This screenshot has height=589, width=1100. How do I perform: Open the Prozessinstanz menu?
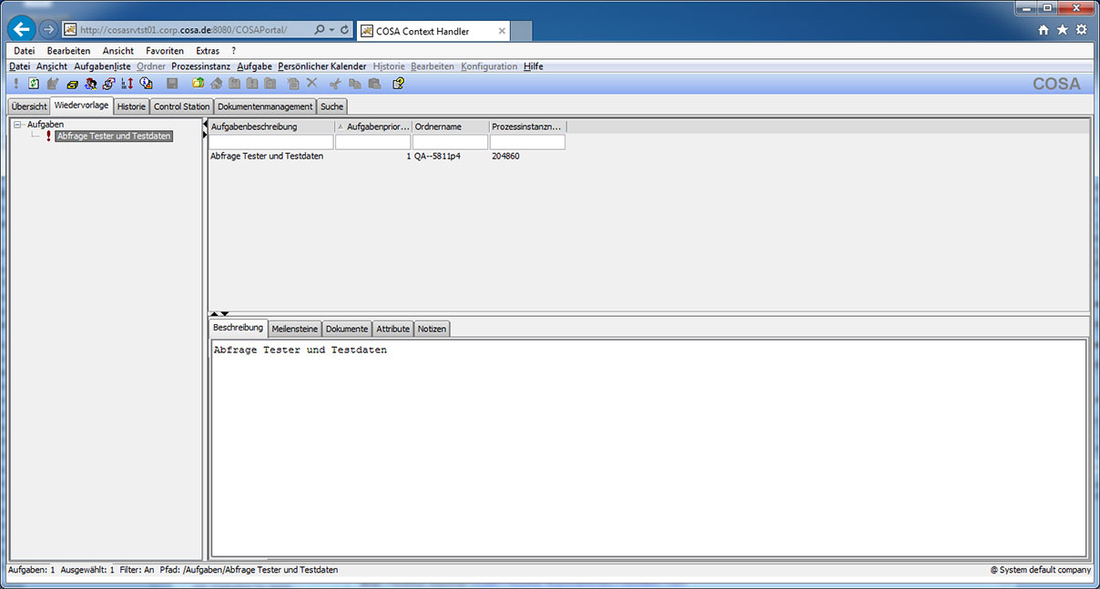(x=200, y=66)
